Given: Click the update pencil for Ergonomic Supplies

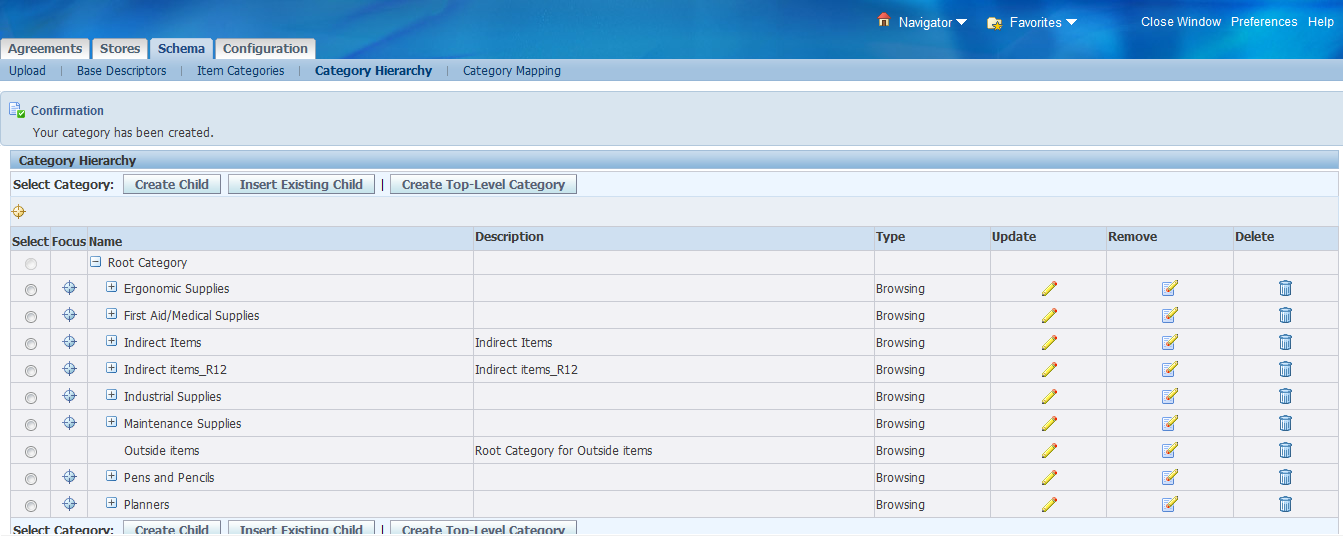Looking at the screenshot, I should click(x=1049, y=288).
